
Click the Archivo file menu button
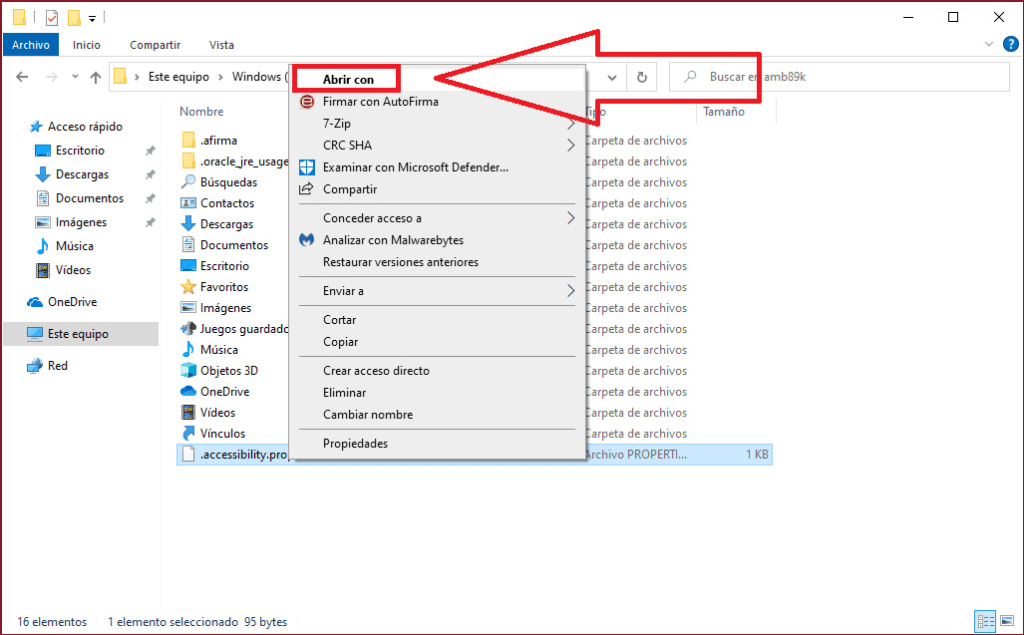[x=31, y=45]
